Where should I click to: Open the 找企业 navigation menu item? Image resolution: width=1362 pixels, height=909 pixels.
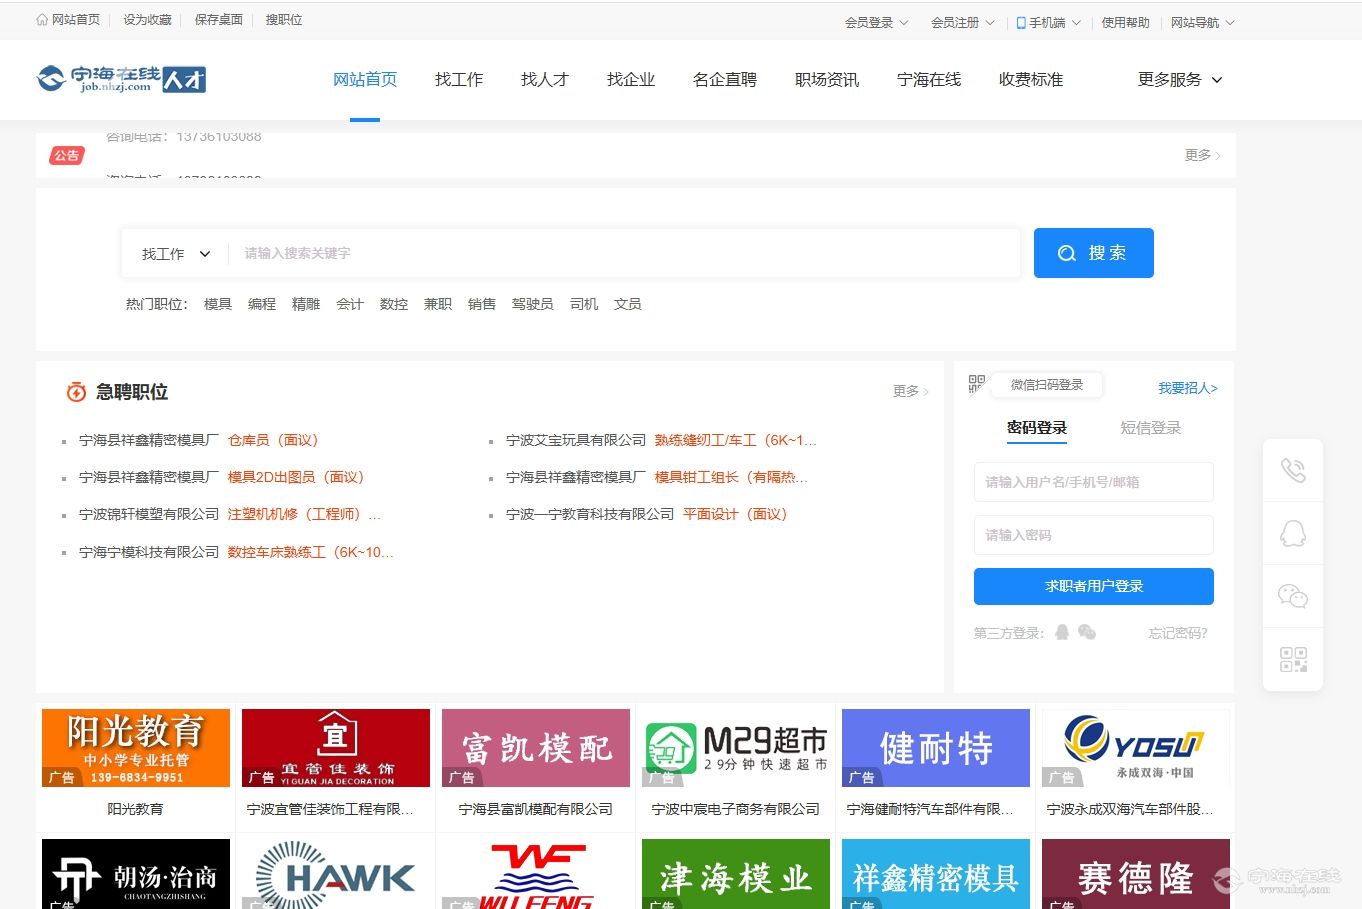[x=630, y=80]
